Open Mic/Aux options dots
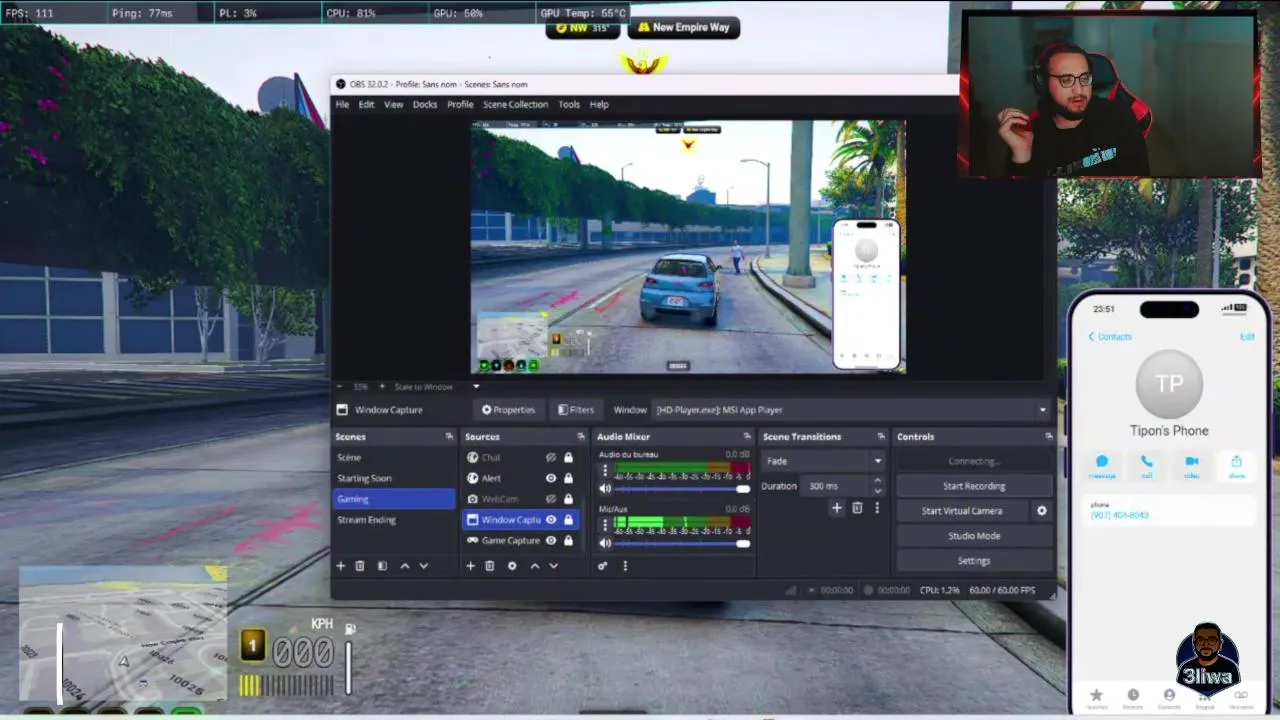 (604, 524)
